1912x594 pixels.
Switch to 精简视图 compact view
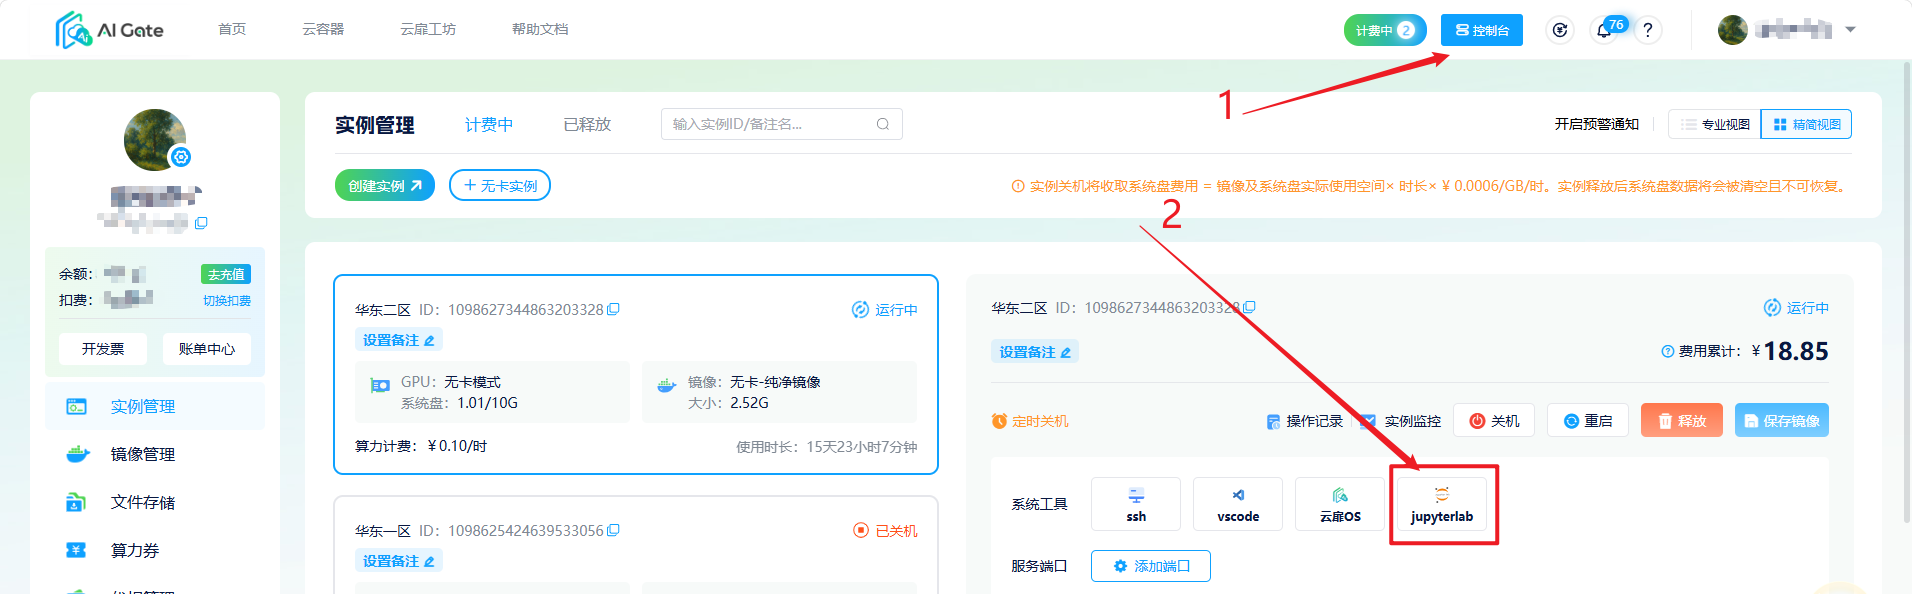coord(1806,124)
